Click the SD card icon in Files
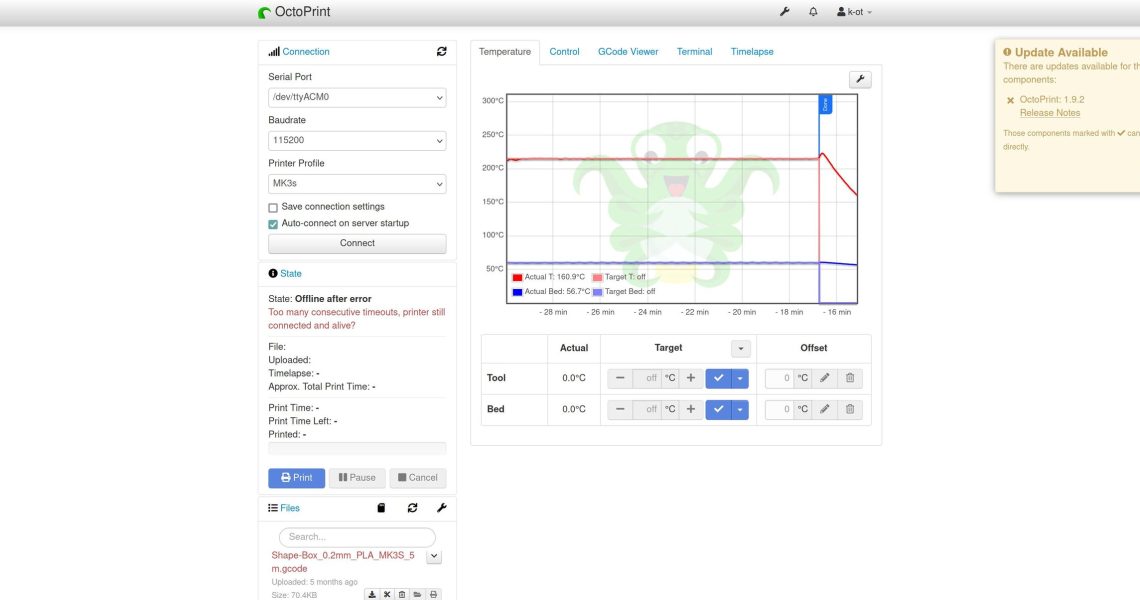This screenshot has width=1140, height=600. point(381,508)
